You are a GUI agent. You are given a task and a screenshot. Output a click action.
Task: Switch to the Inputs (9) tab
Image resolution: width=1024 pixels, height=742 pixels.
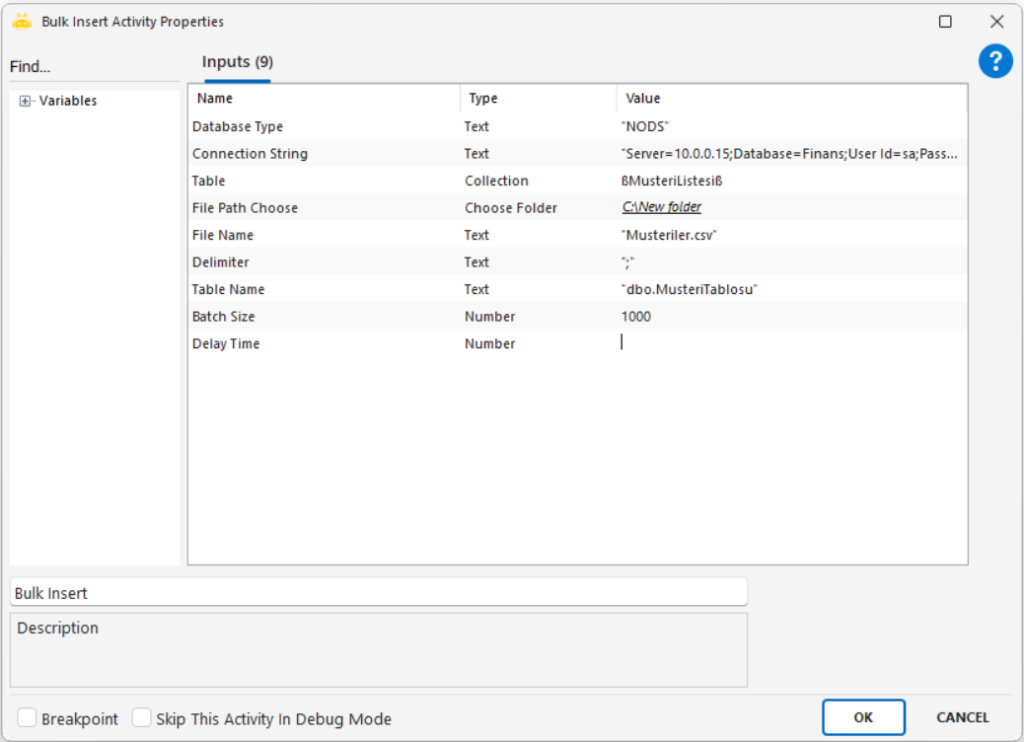(237, 62)
